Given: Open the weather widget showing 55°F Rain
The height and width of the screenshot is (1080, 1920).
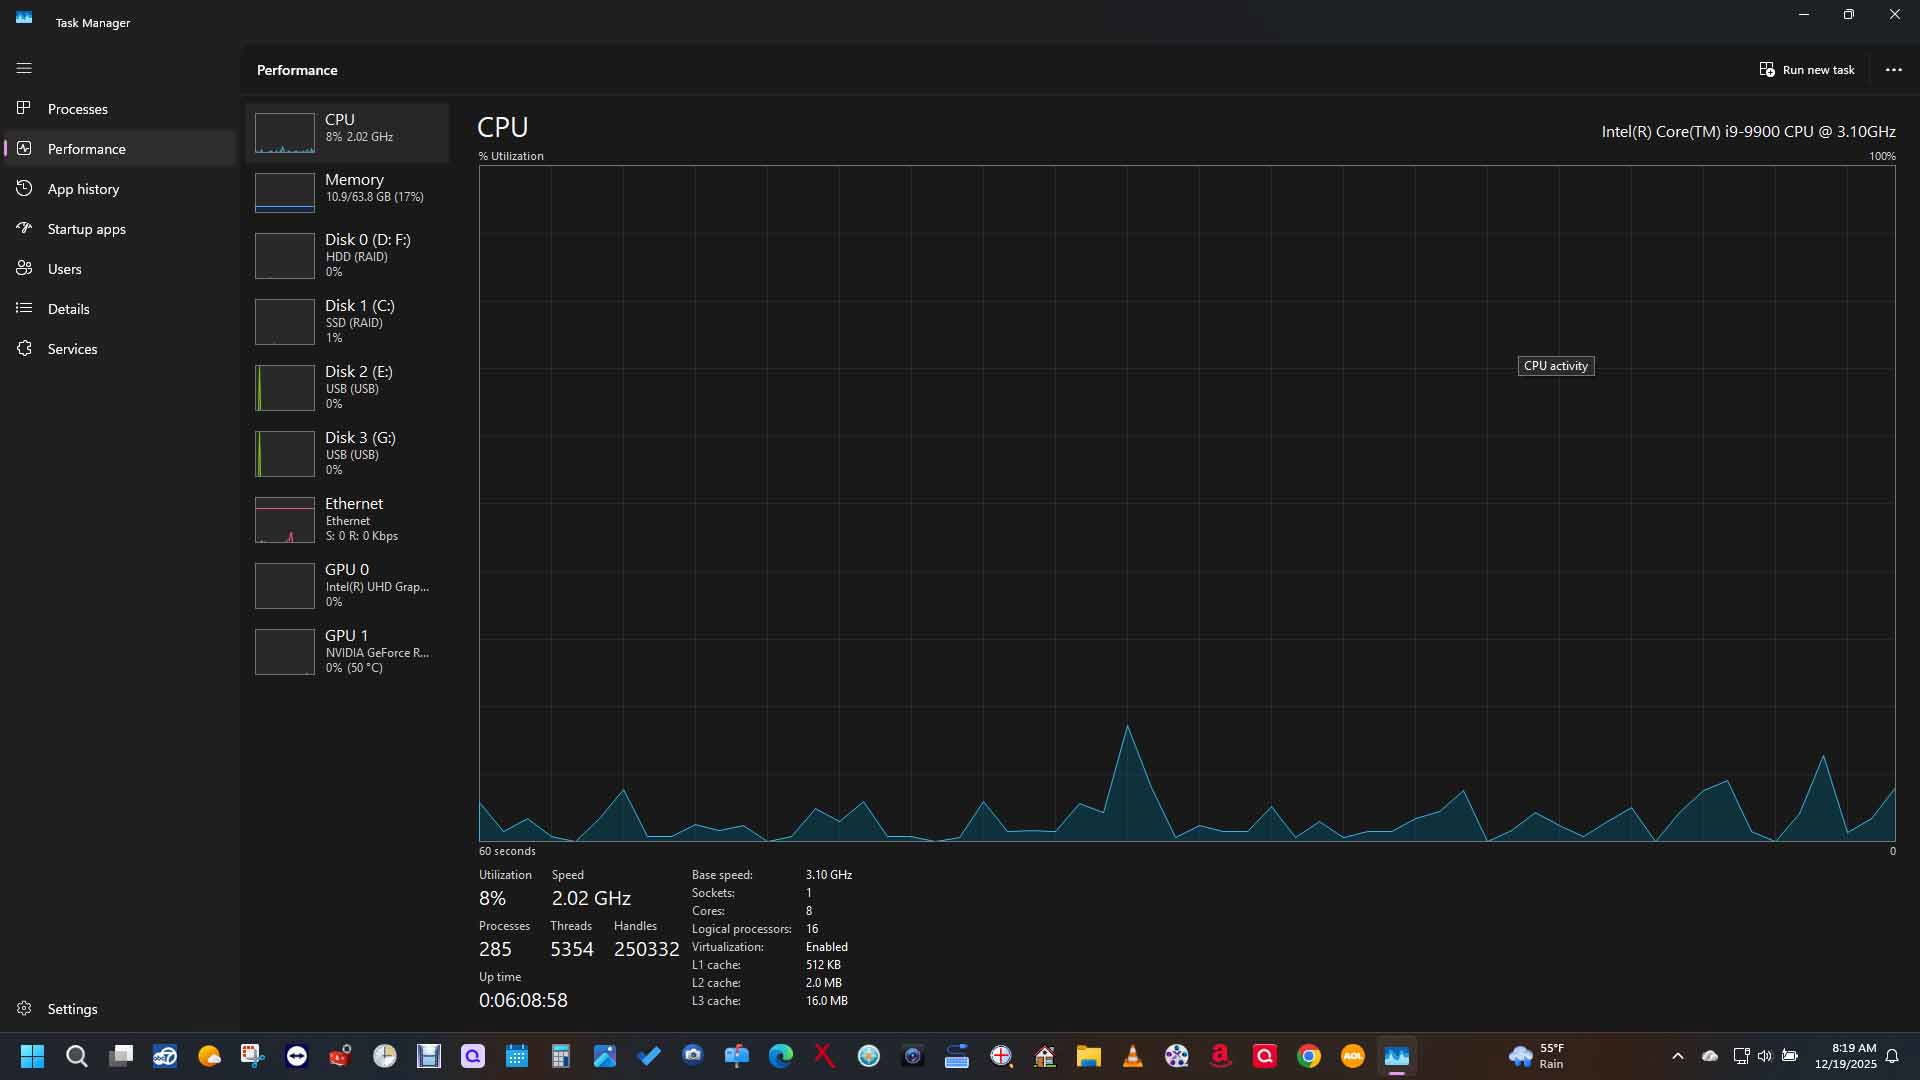Looking at the screenshot, I should [x=1545, y=1056].
